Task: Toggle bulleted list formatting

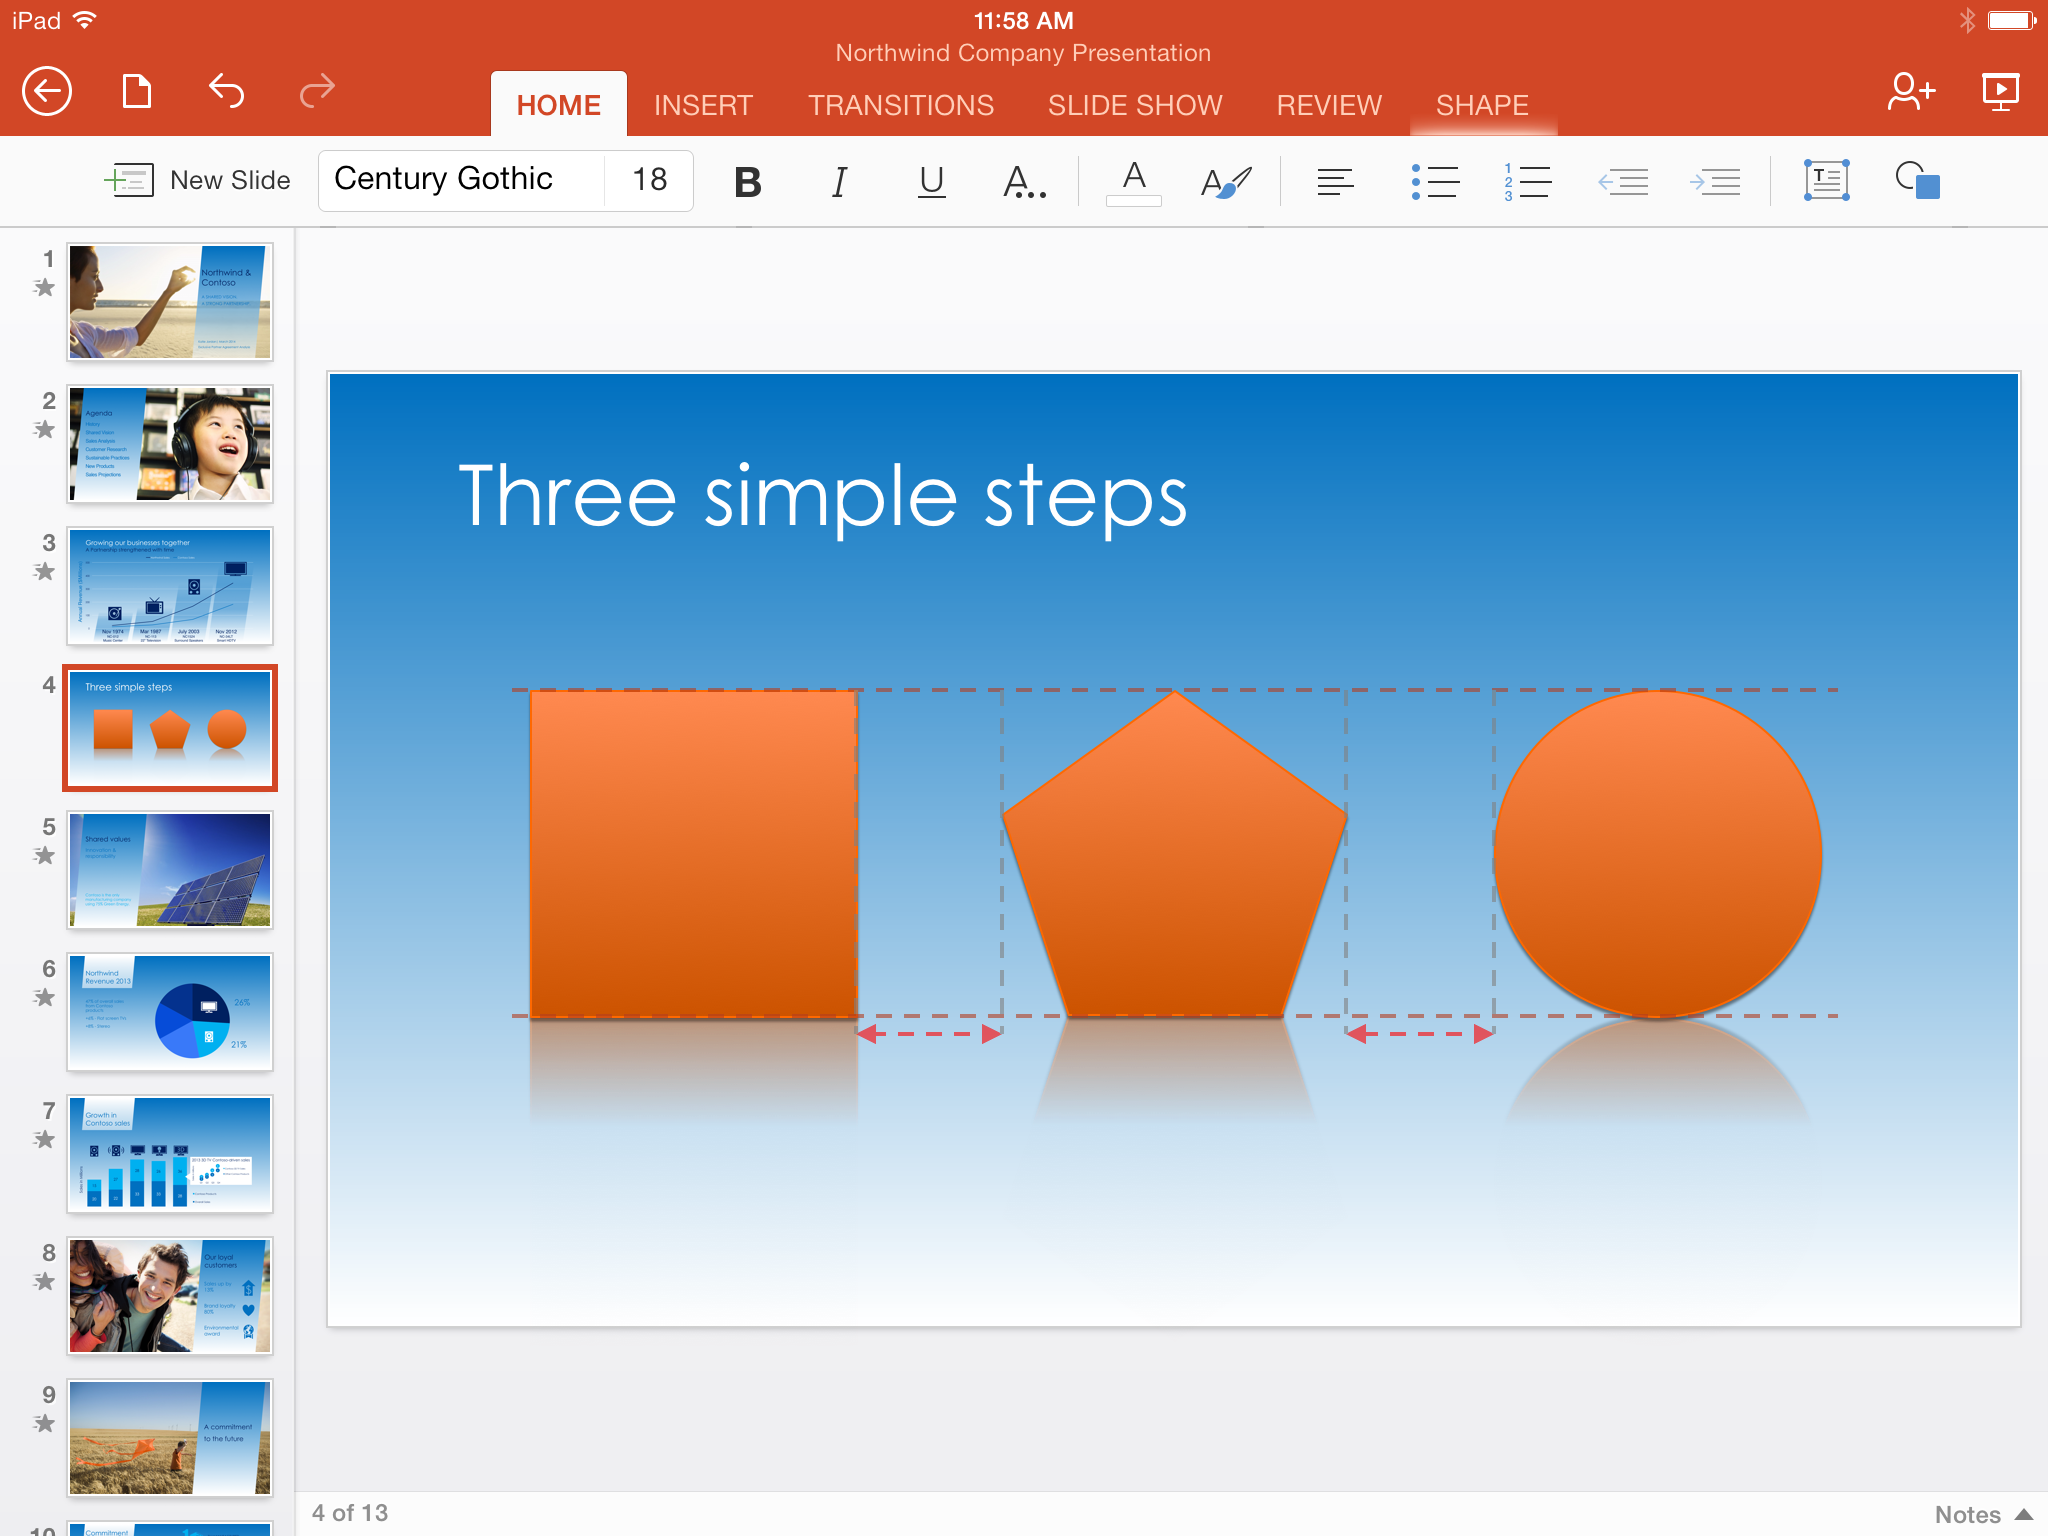Action: (x=1434, y=181)
